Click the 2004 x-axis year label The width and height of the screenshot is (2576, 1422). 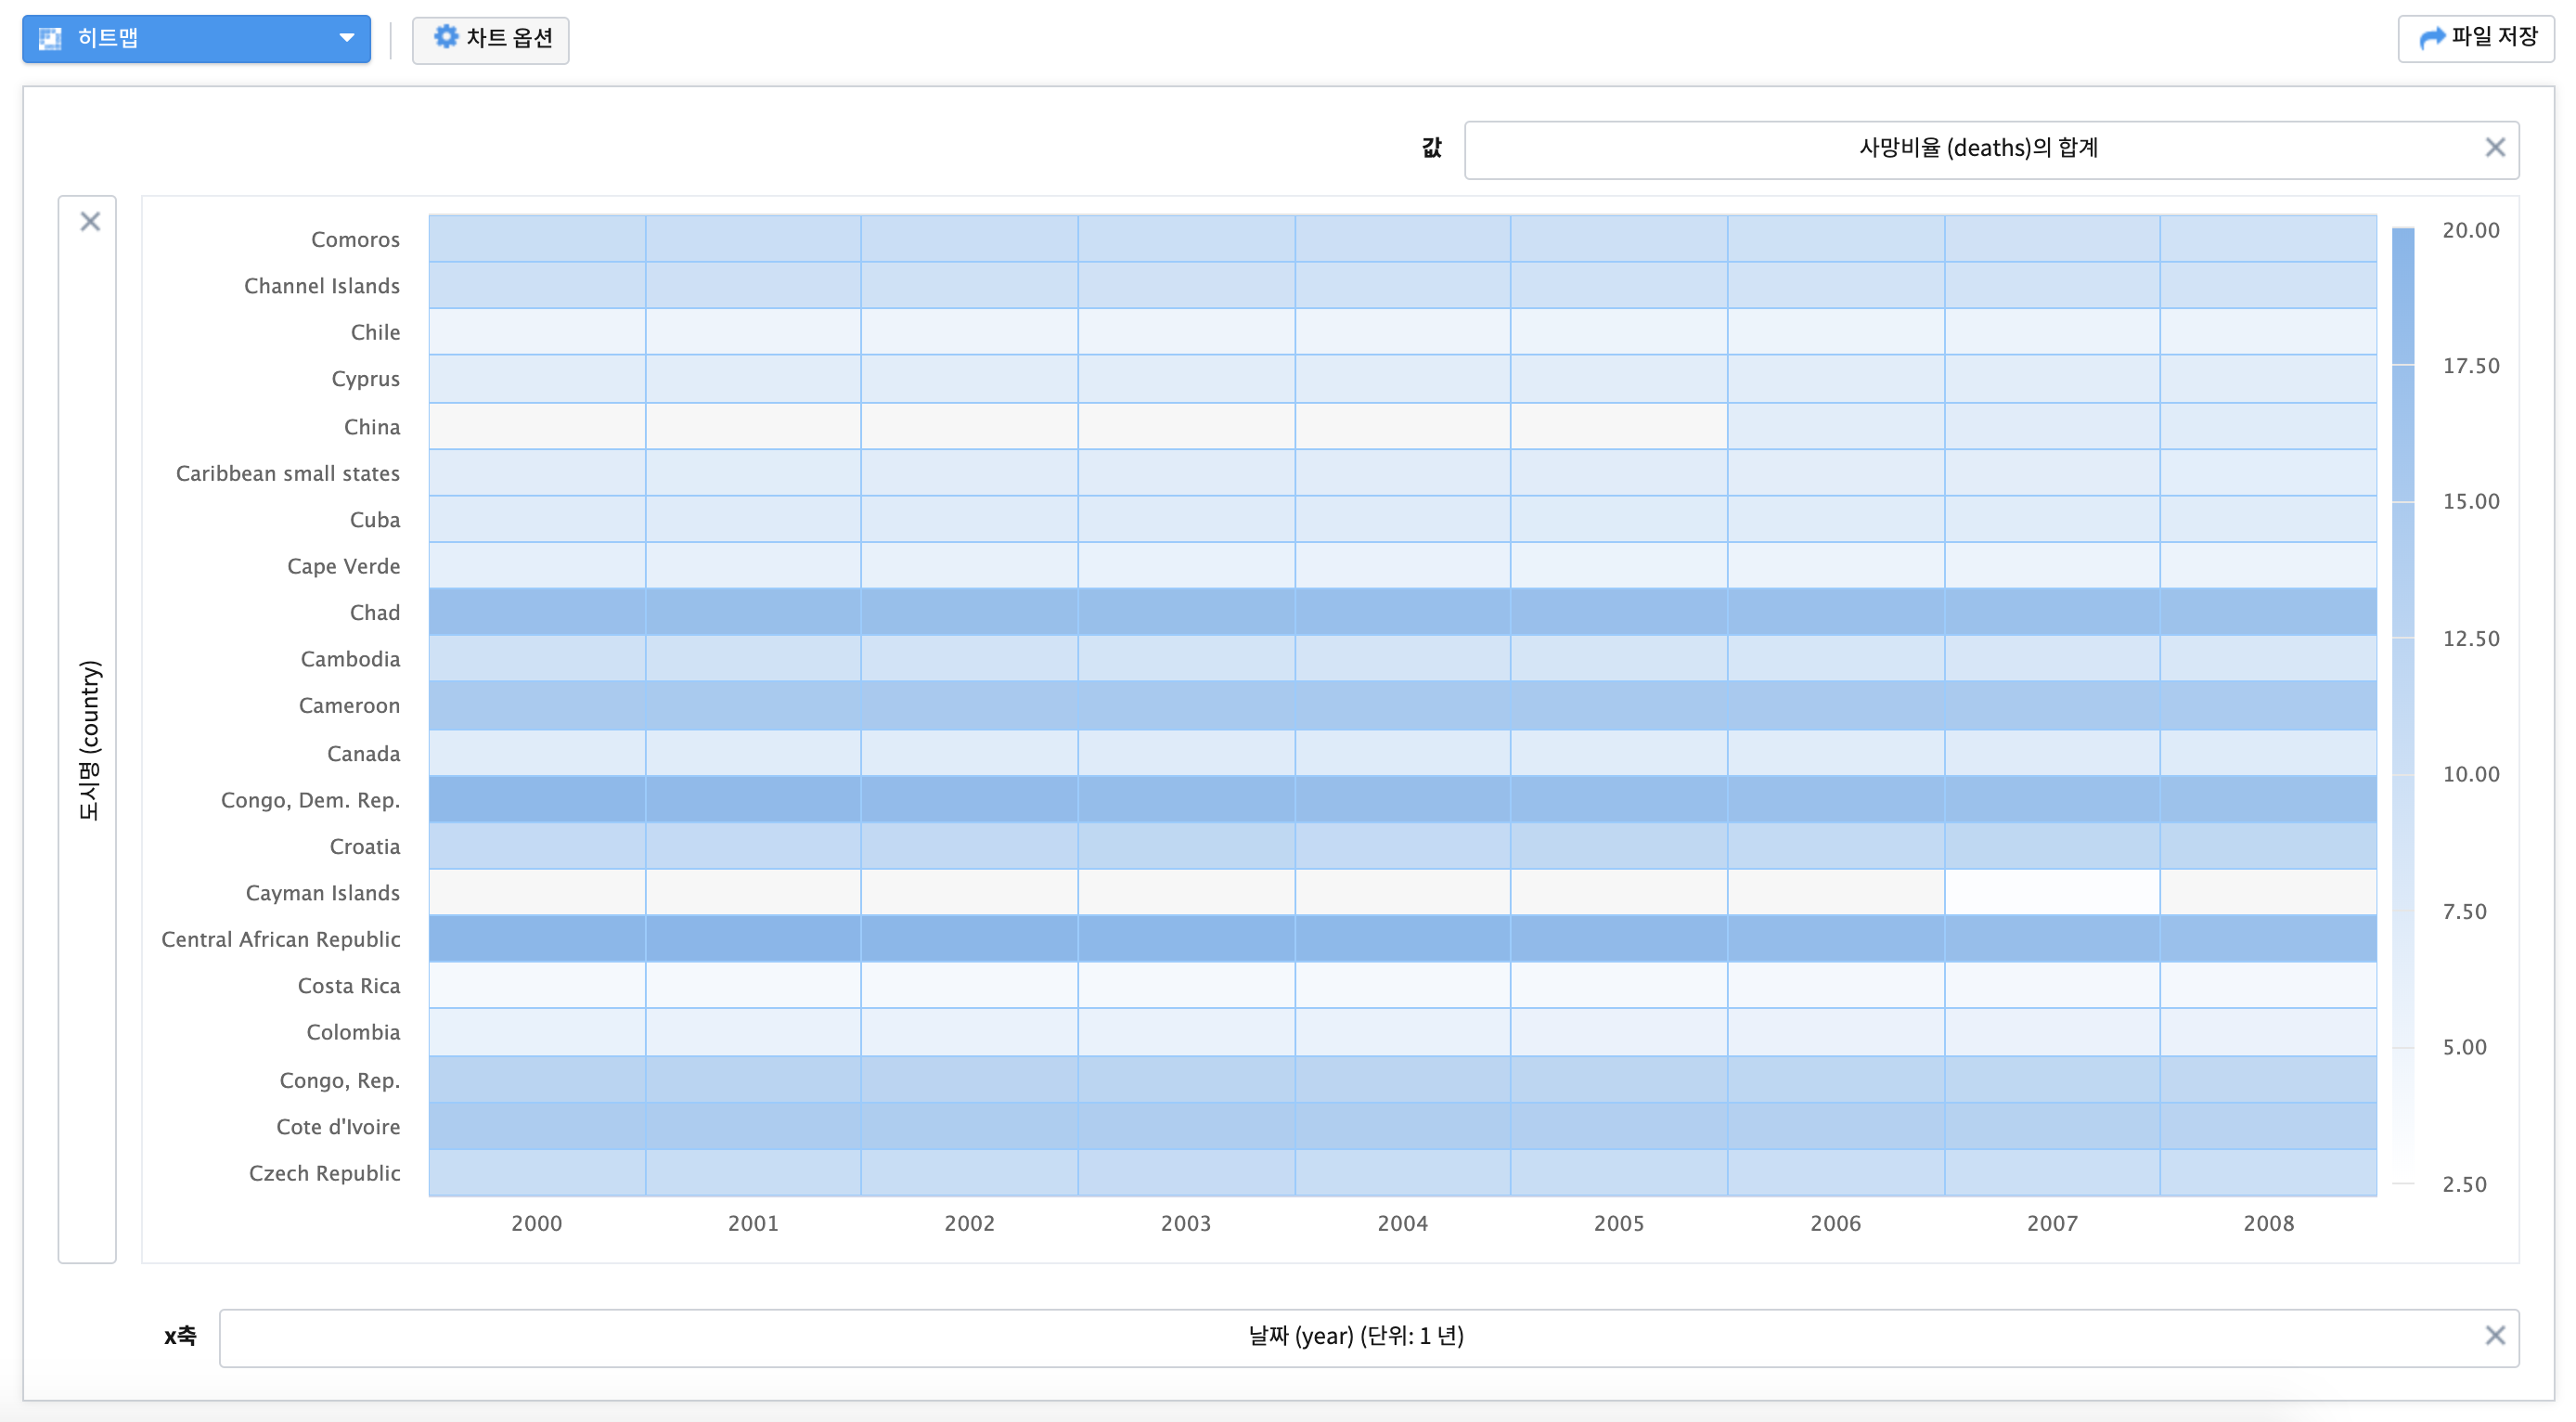[1403, 1223]
